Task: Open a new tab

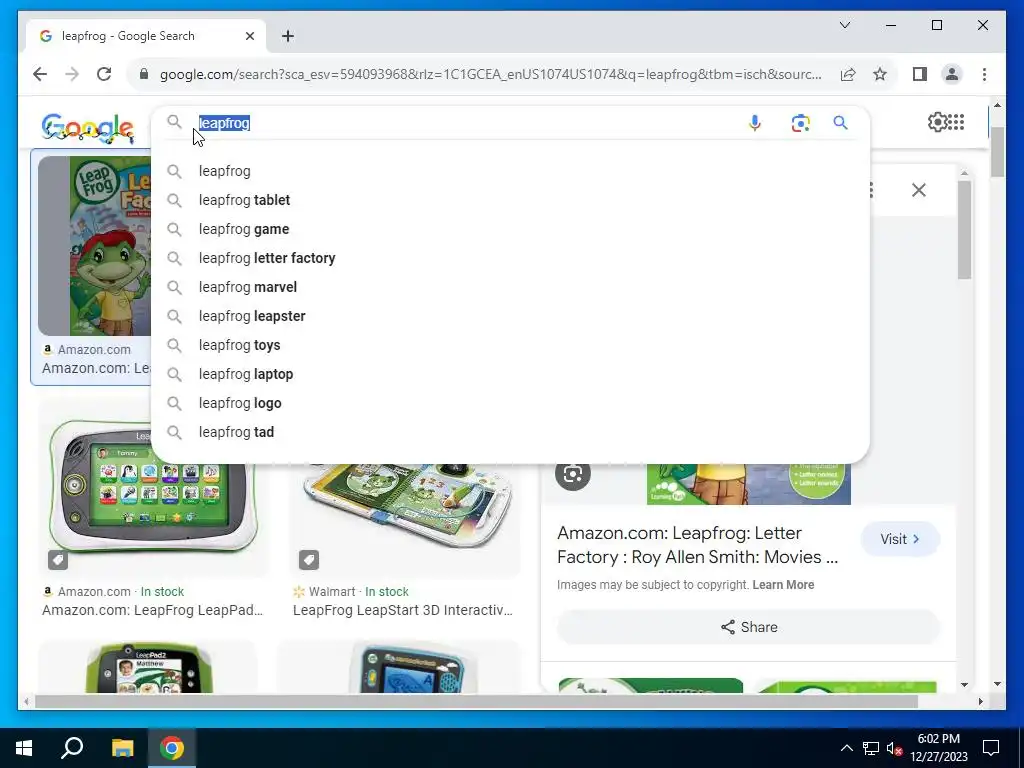Action: [x=288, y=36]
